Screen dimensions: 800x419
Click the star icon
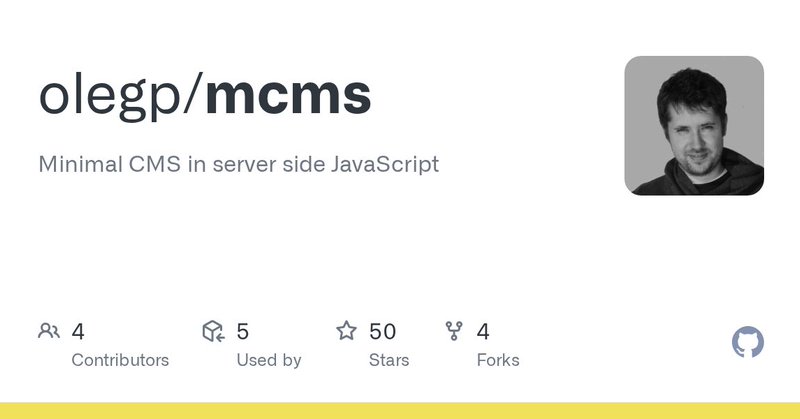coord(346,331)
